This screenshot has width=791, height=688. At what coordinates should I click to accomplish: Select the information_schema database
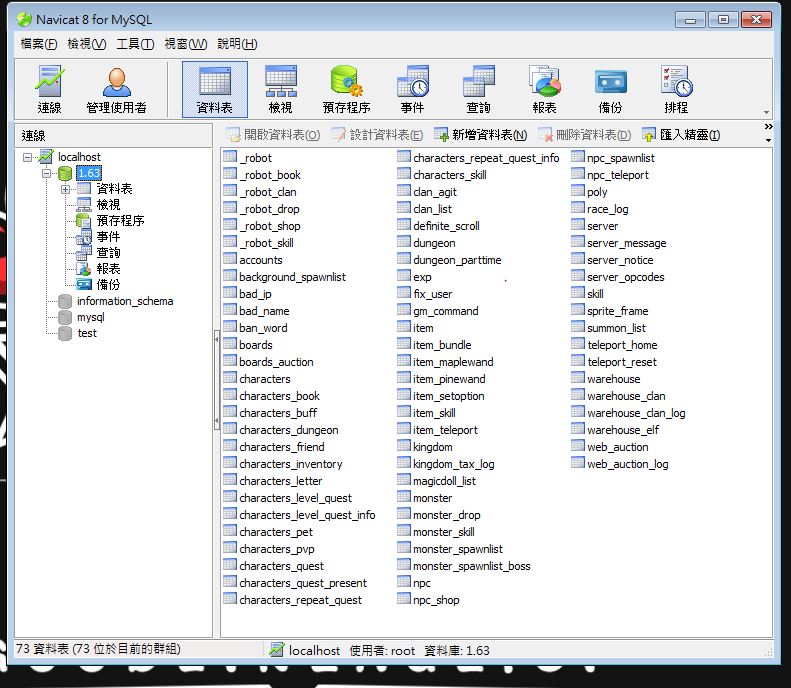click(125, 301)
